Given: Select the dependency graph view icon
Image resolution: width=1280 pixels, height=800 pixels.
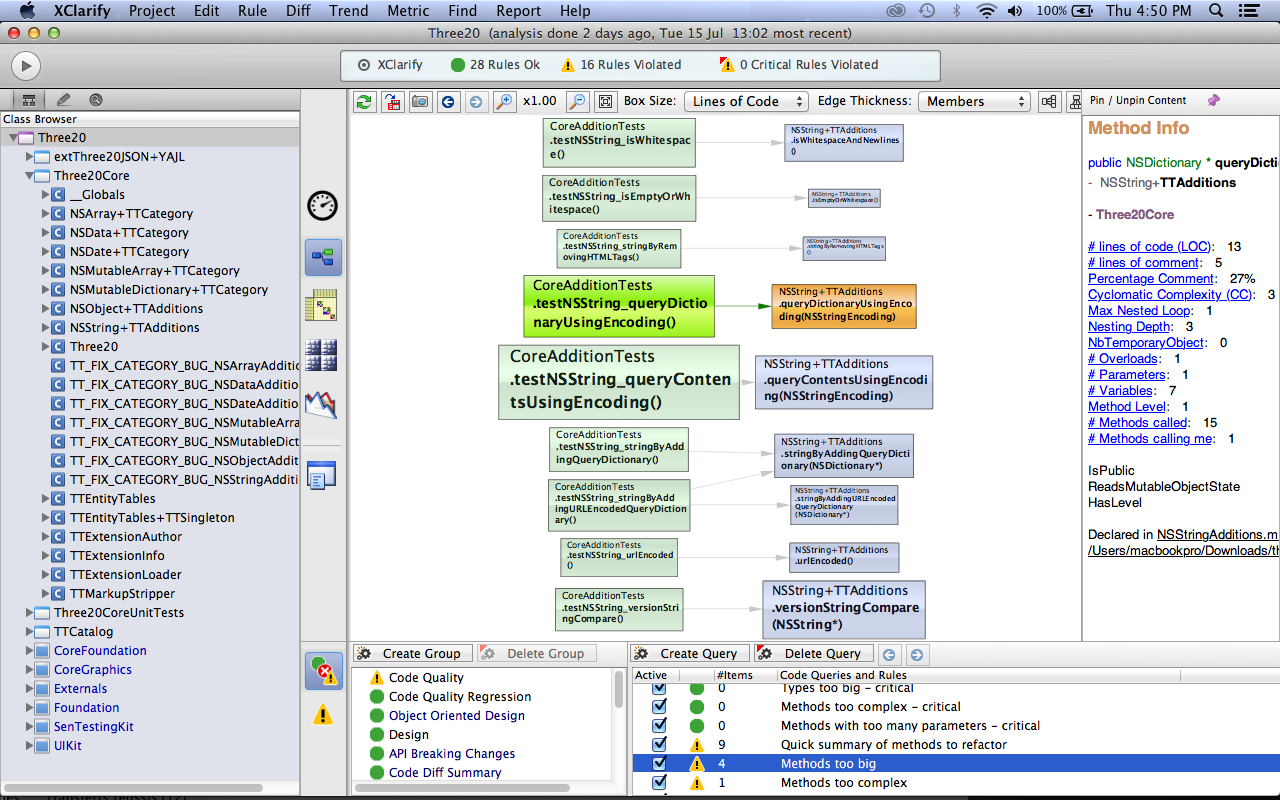Looking at the screenshot, I should pyautogui.click(x=323, y=257).
